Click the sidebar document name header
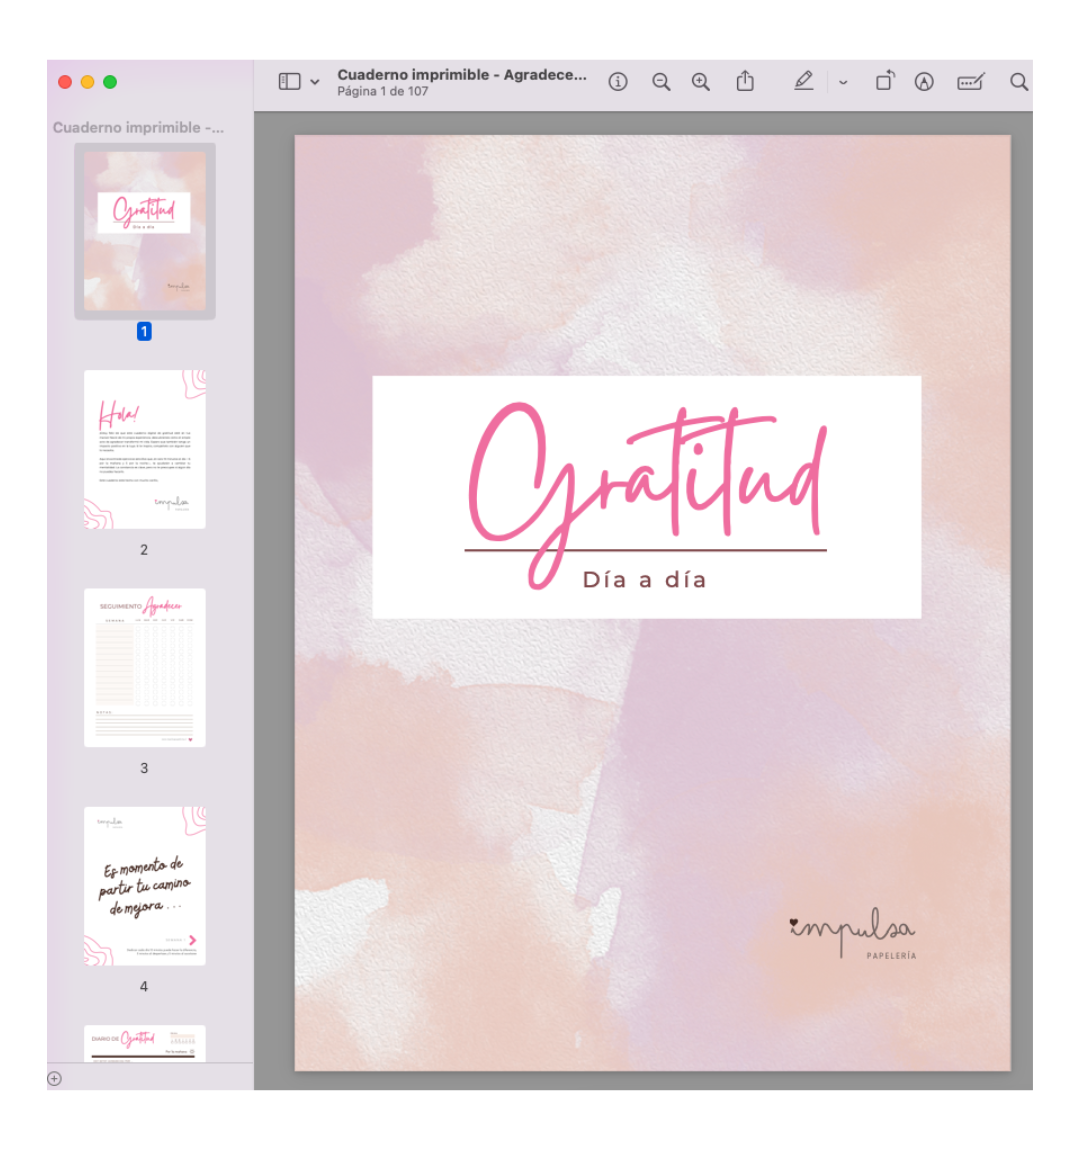The width and height of the screenshot is (1080, 1150). [138, 127]
